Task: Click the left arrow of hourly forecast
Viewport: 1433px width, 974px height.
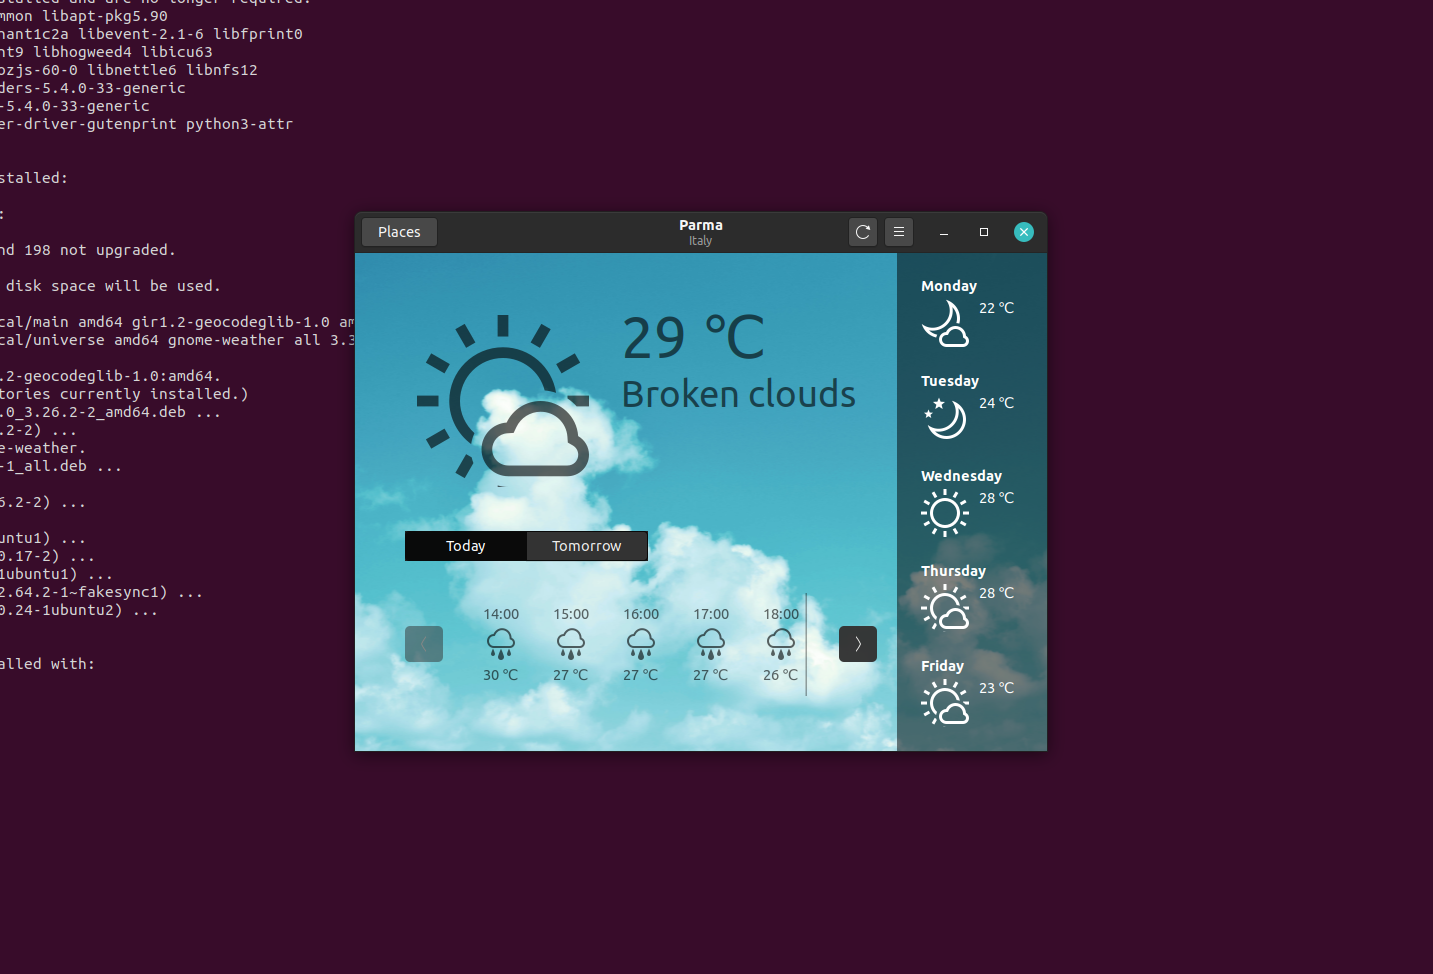Action: [423, 644]
